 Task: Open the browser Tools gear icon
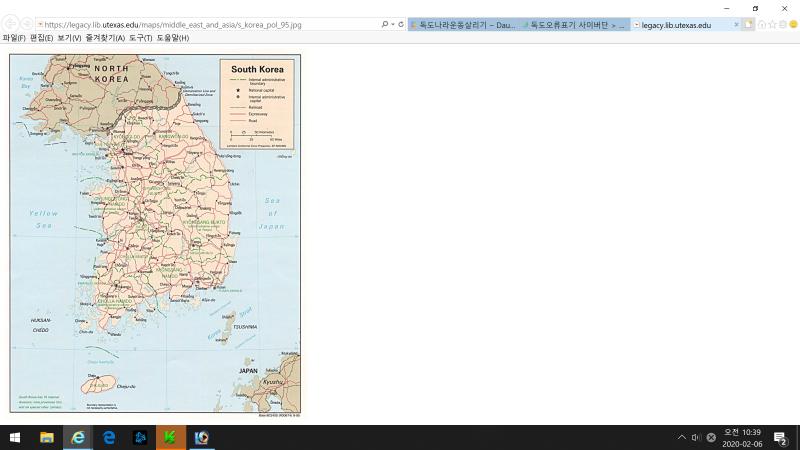pyautogui.click(x=785, y=24)
